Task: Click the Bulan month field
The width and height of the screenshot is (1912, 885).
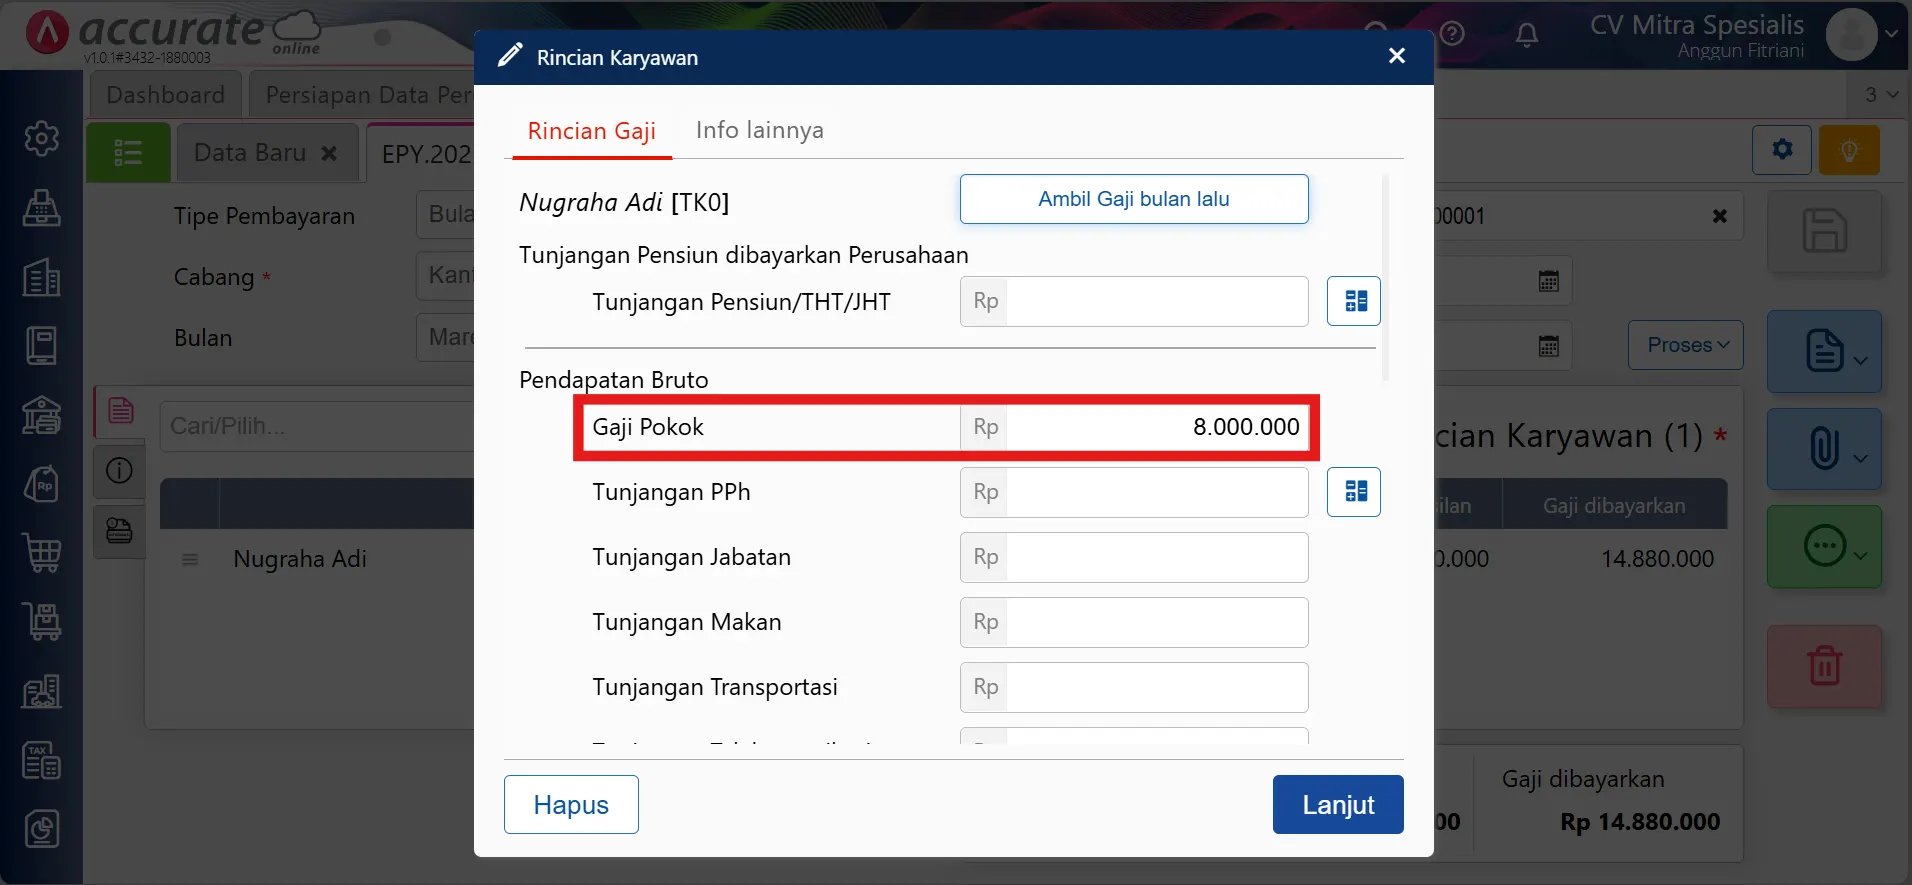Action: pos(445,337)
